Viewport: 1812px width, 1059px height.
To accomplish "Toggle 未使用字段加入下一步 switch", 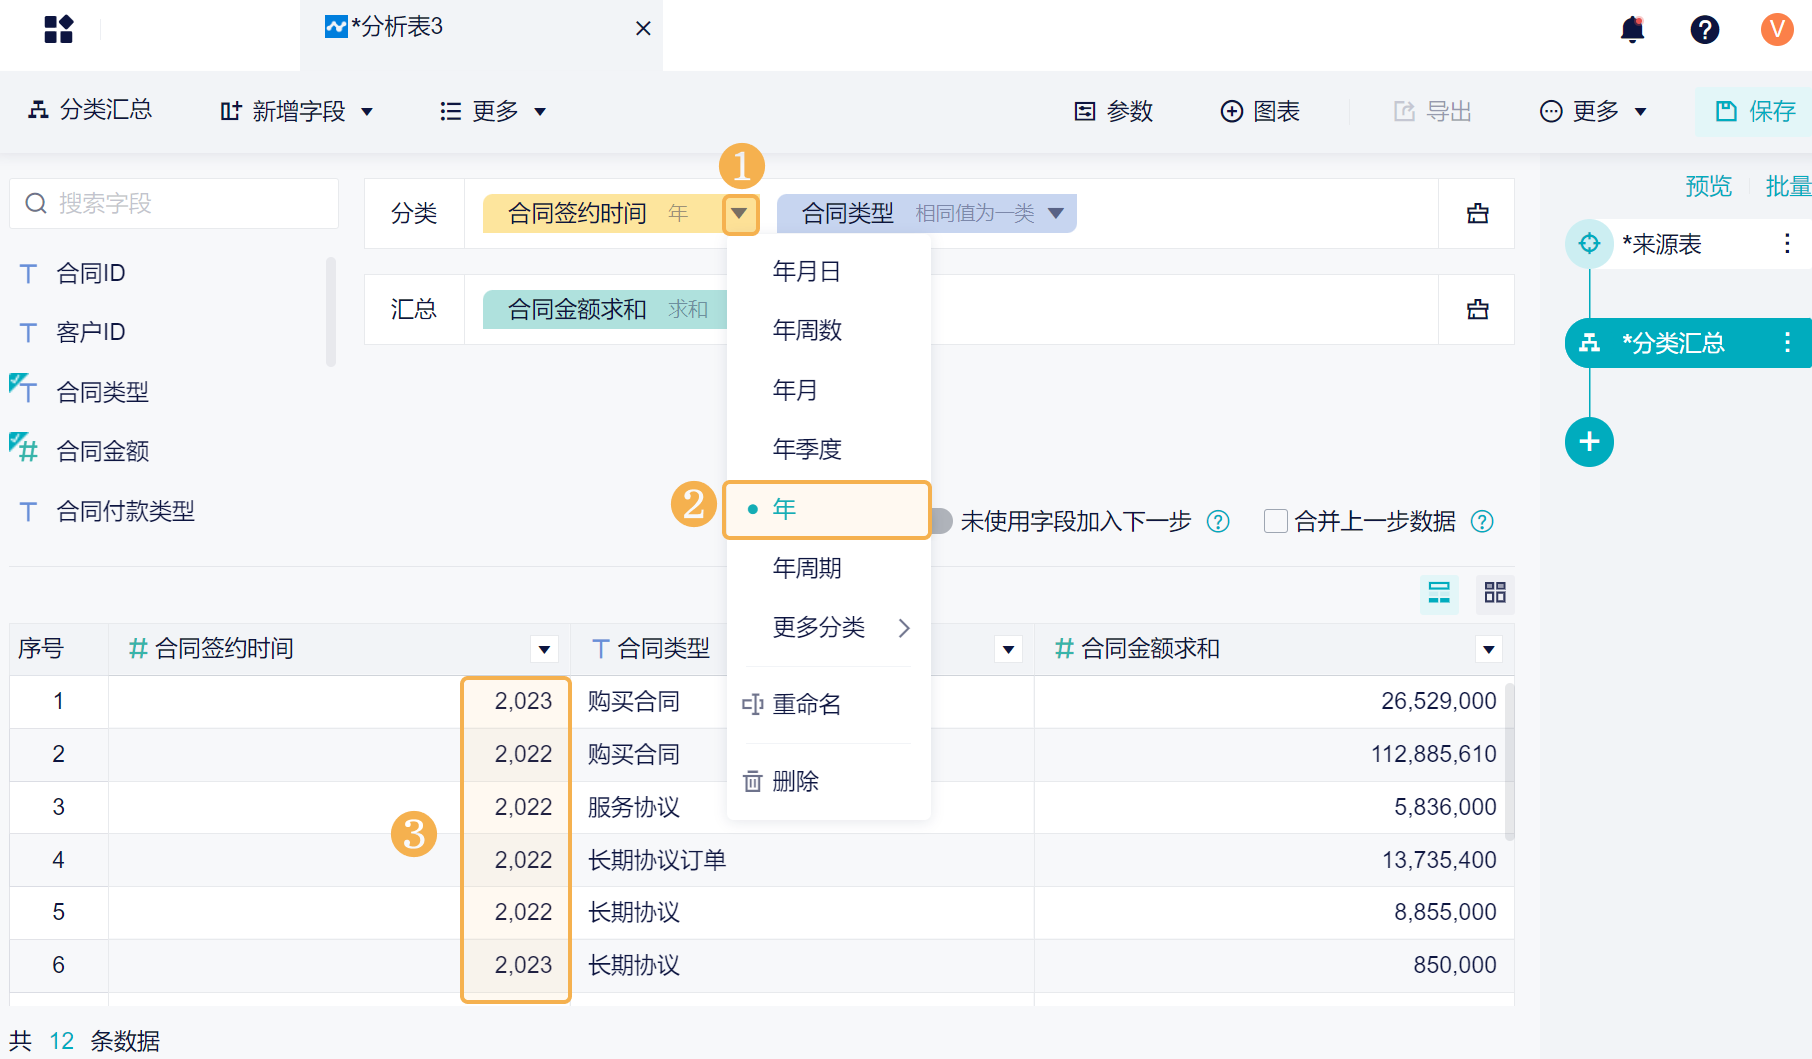I will point(941,521).
